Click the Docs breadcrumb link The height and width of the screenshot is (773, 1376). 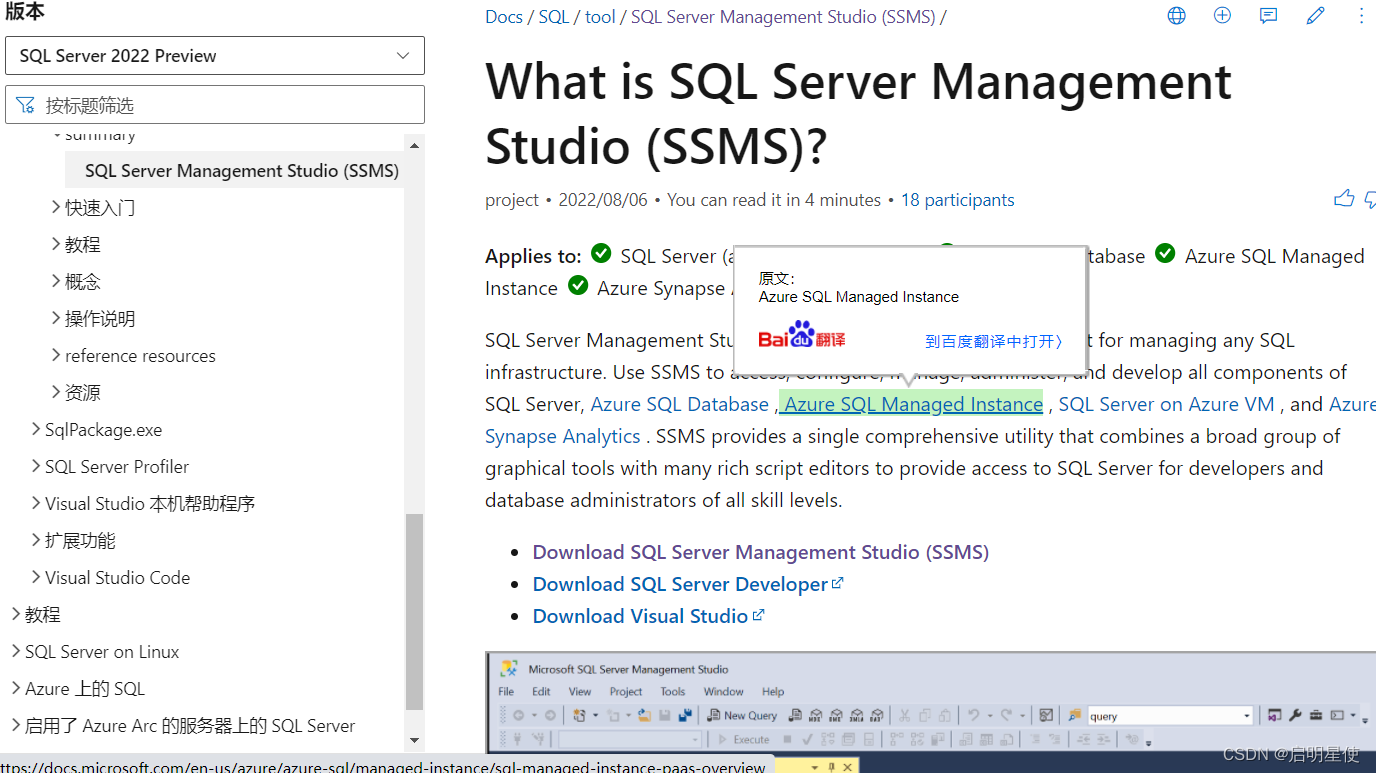(504, 16)
